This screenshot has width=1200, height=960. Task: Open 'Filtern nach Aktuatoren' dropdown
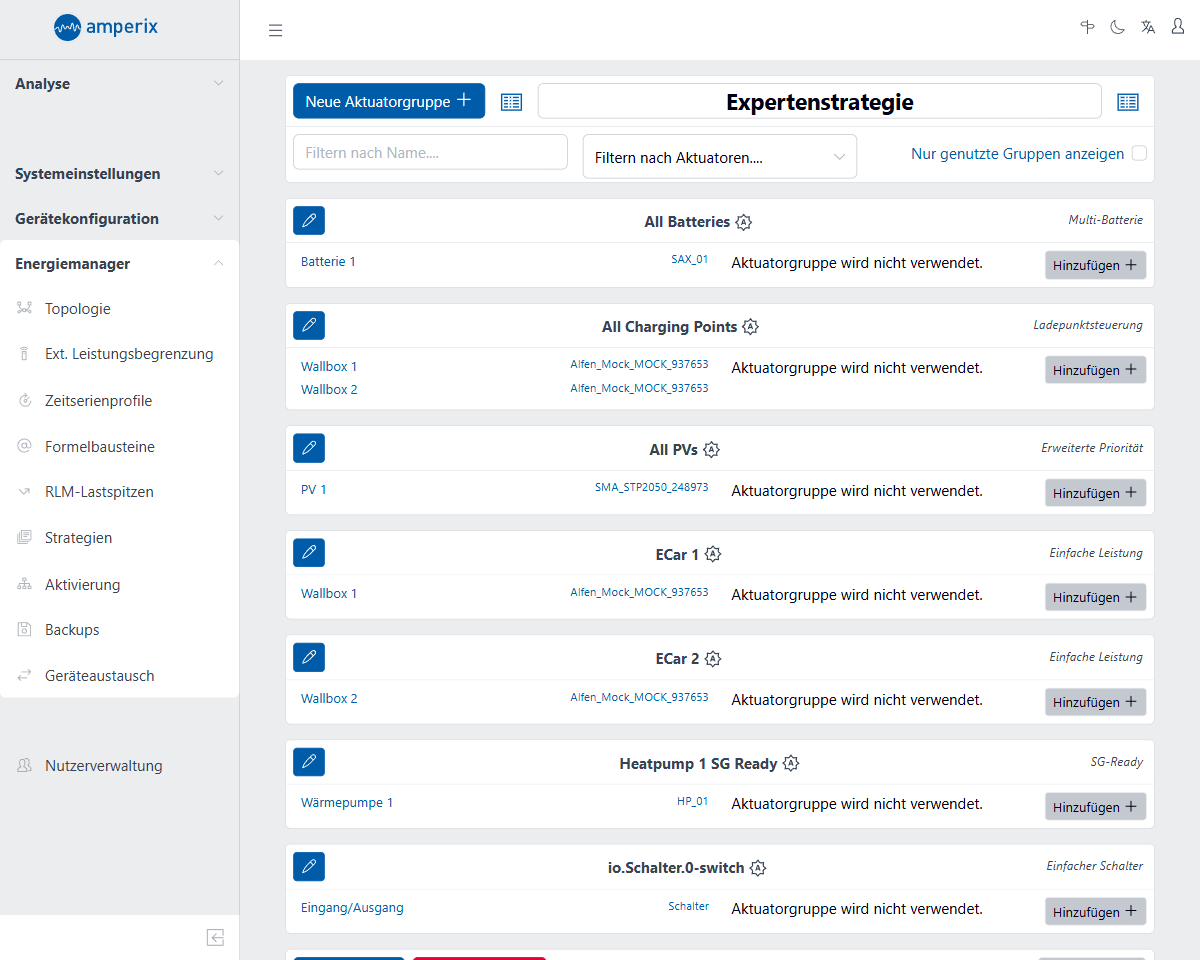click(719, 157)
